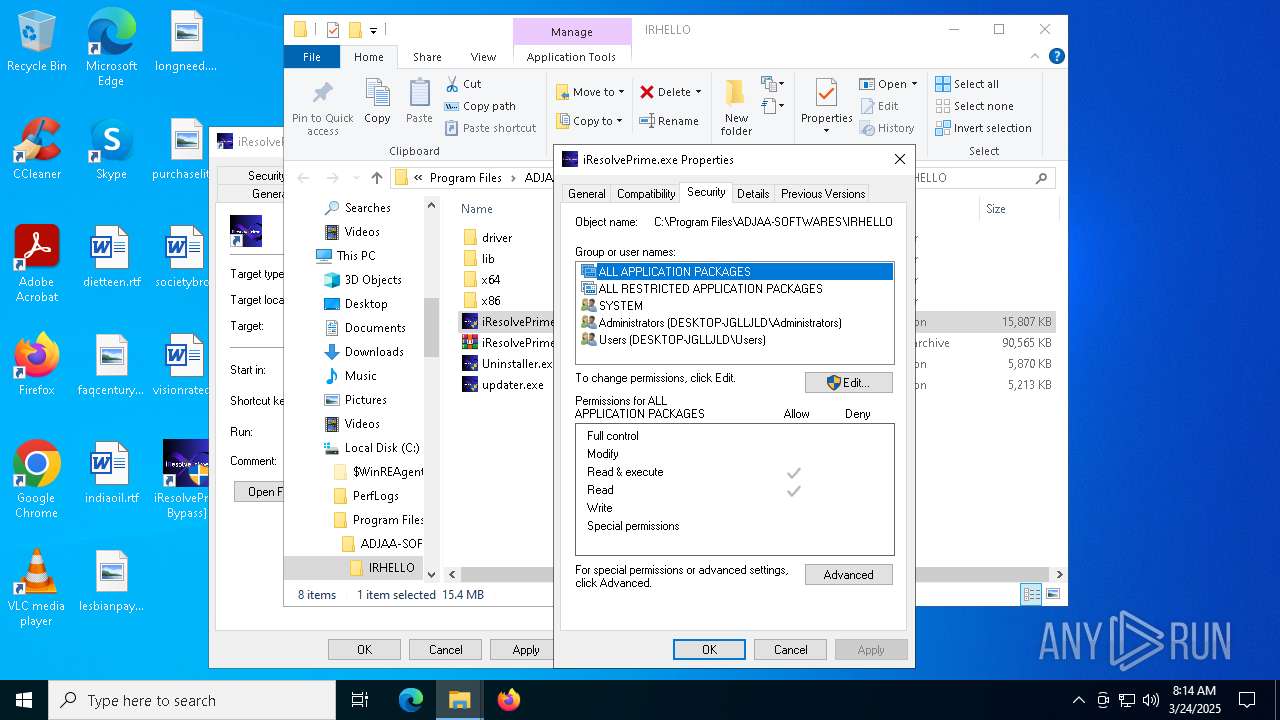Click the Copy ribbon icon
This screenshot has height=720, width=1280.
point(377,102)
